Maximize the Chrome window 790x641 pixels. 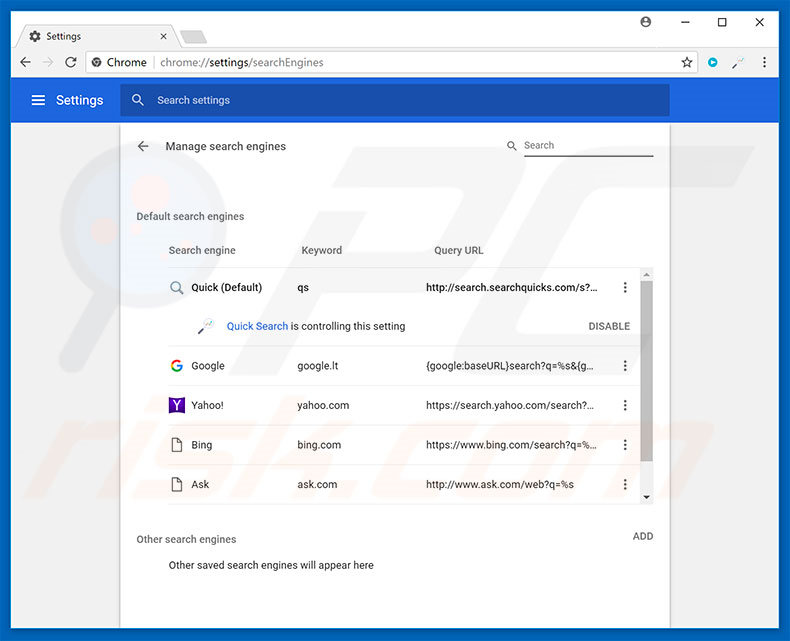(722, 22)
